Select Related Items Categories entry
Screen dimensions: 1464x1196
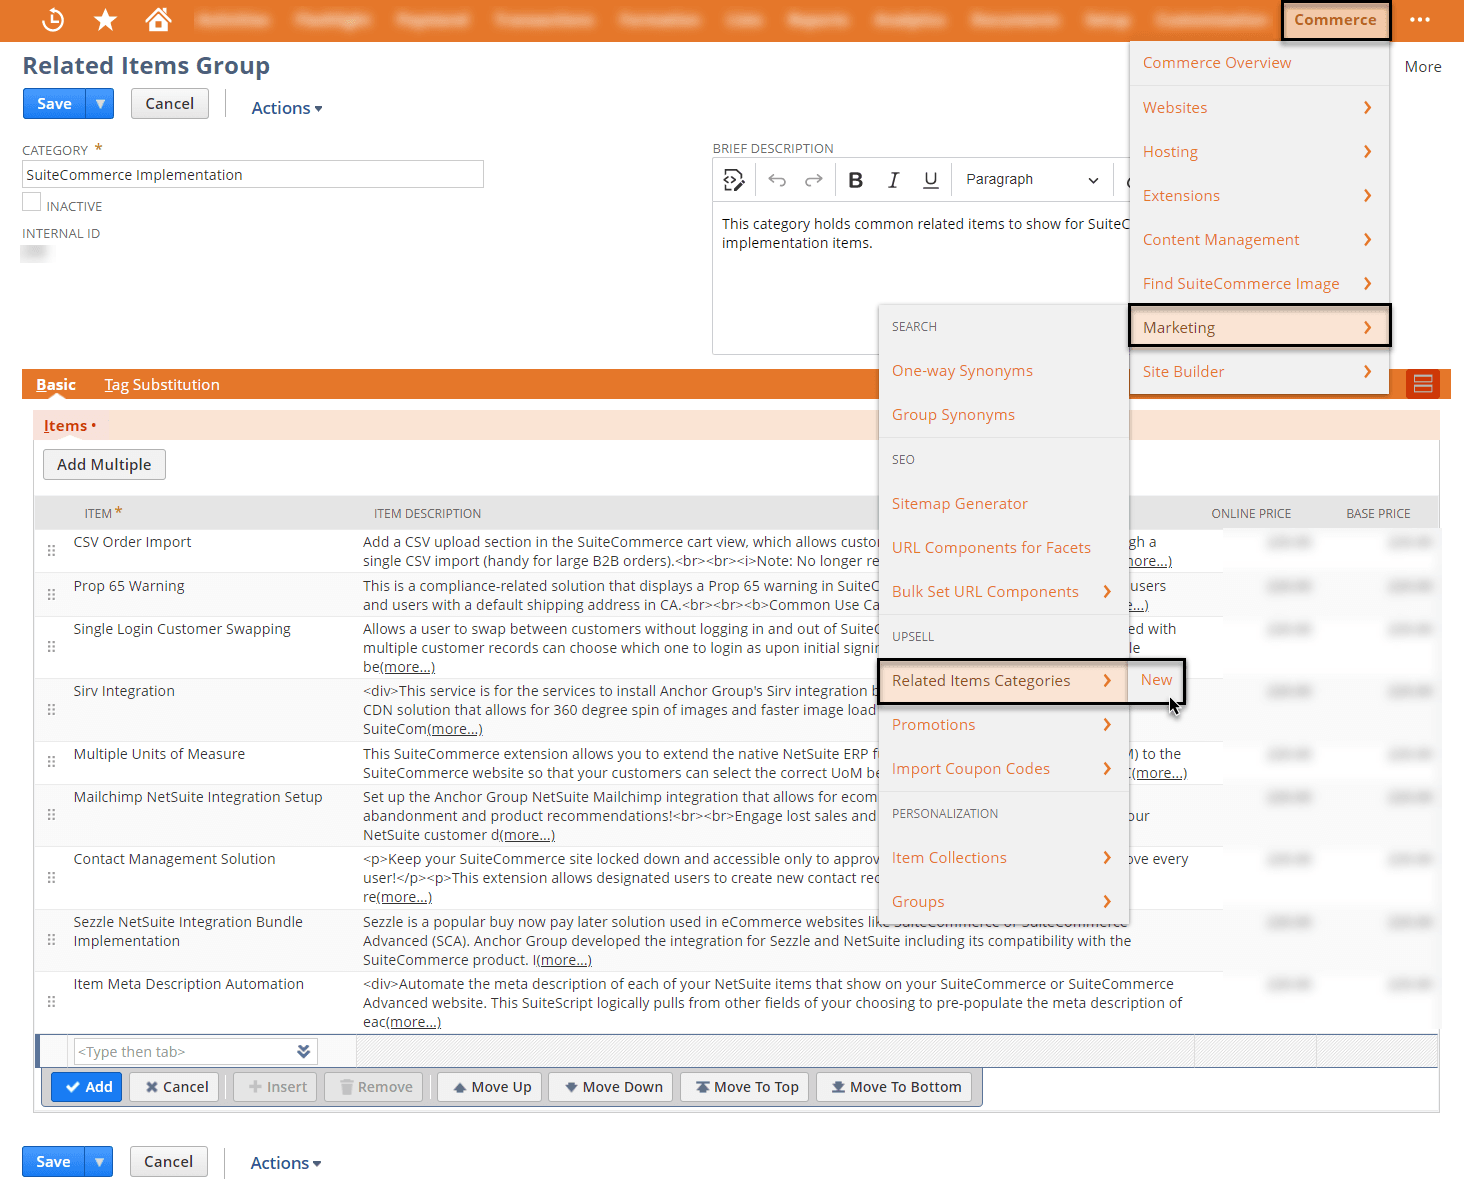pos(1002,681)
